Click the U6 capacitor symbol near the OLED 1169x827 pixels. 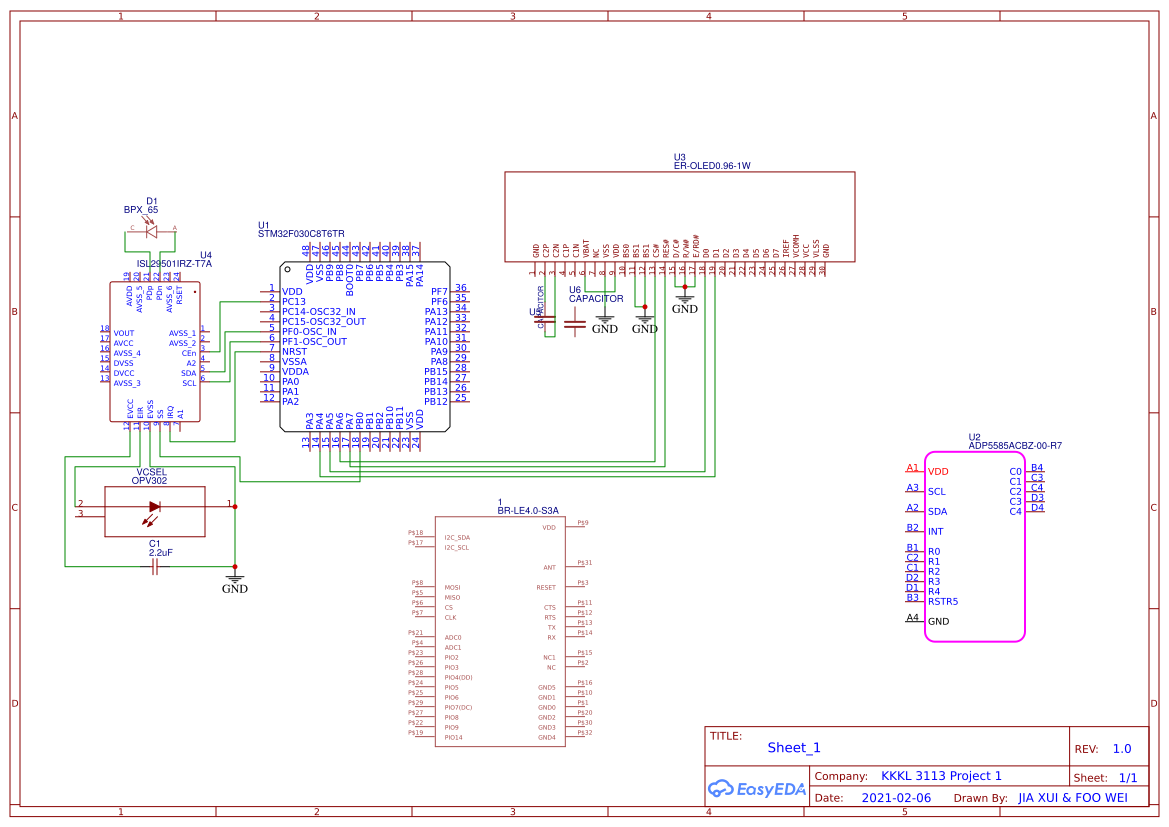click(x=574, y=323)
